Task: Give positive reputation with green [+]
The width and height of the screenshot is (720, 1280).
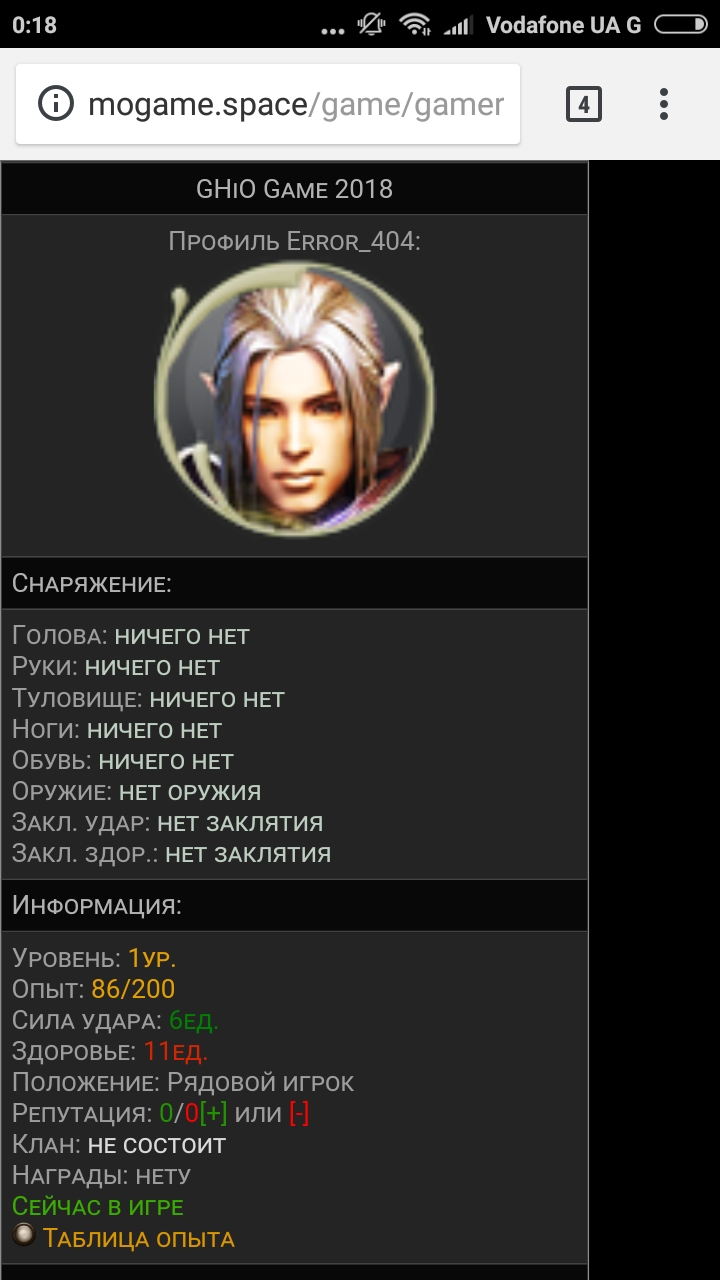Action: point(213,1114)
